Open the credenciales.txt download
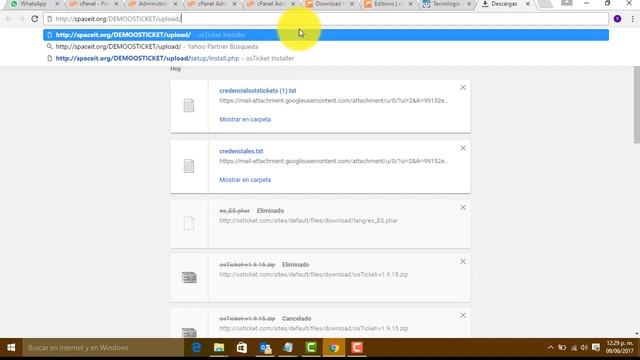The height and width of the screenshot is (360, 640). click(x=241, y=151)
